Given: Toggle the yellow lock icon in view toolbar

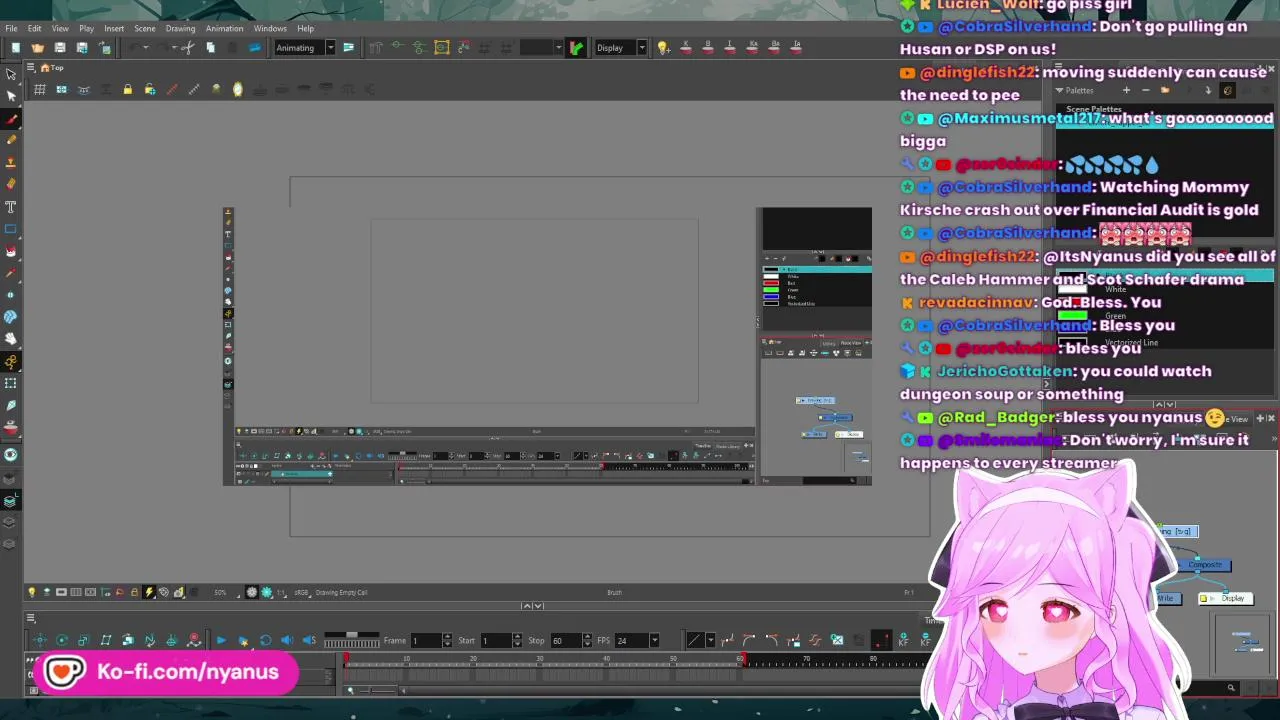Looking at the screenshot, I should (128, 90).
